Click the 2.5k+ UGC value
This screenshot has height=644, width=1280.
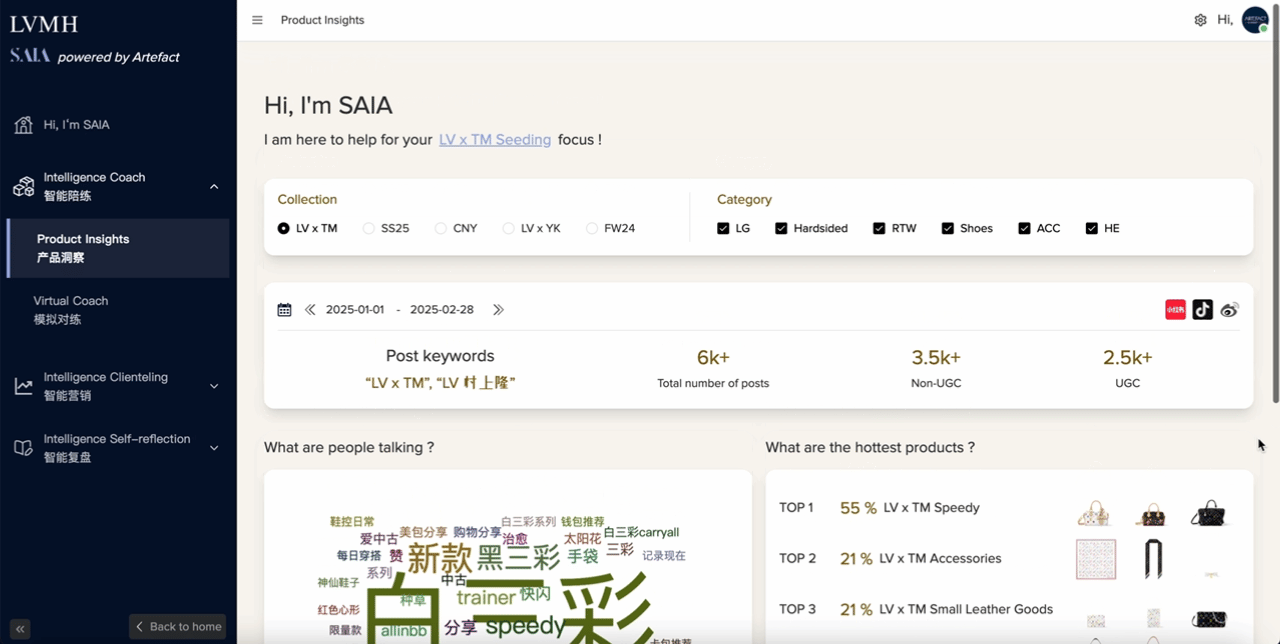pyautogui.click(x=1128, y=357)
